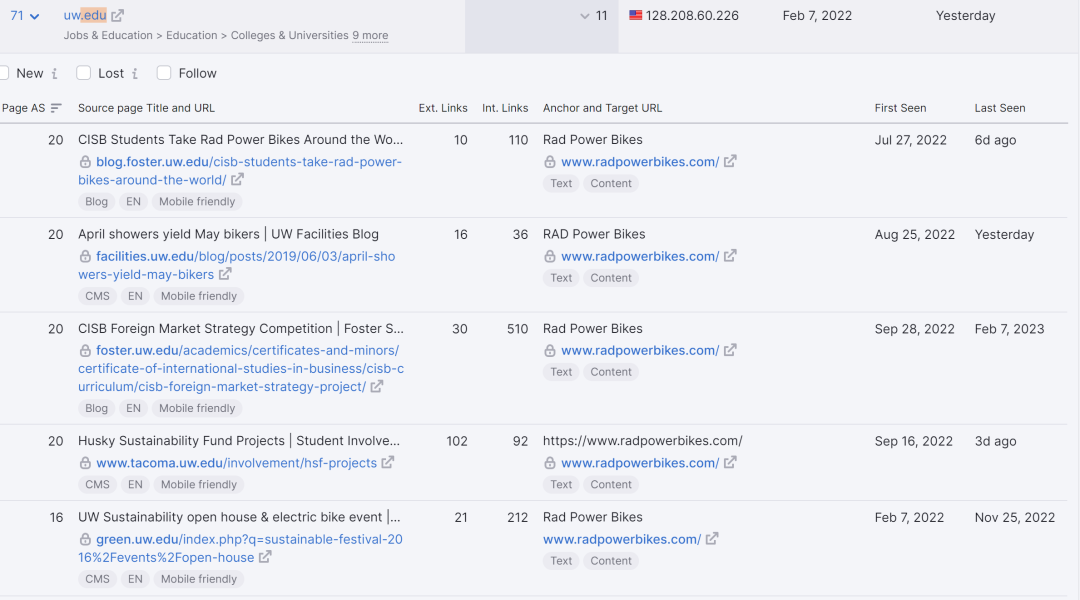Click the Int. Links column header

point(505,108)
